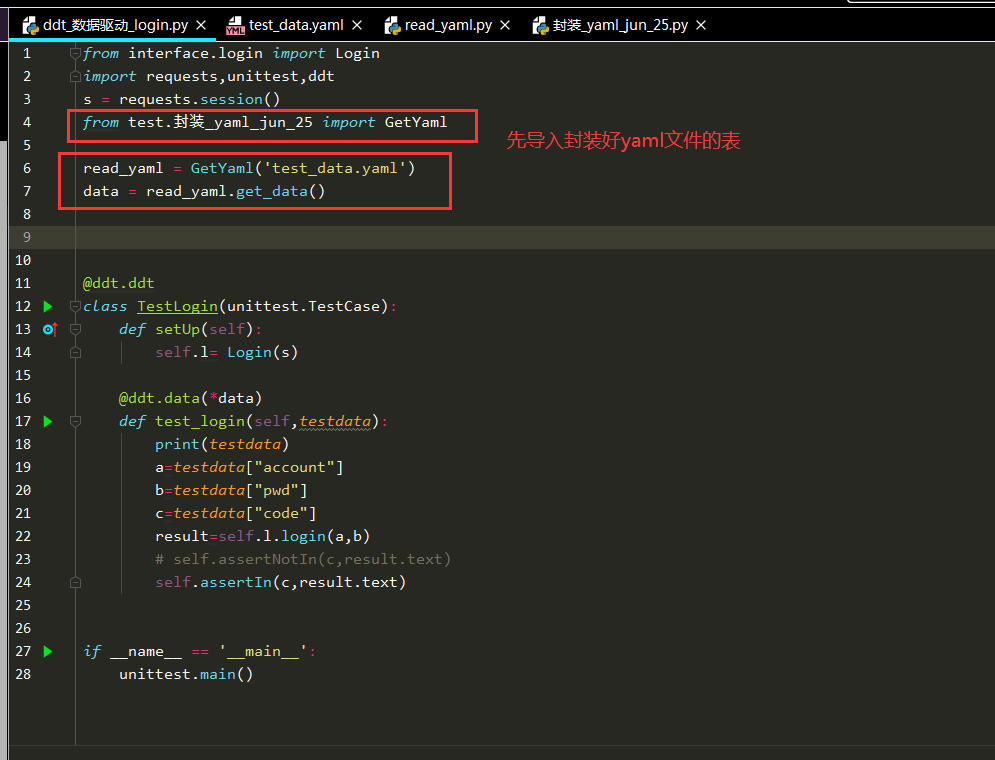Click the editor's right scrollbar area
Image resolution: width=995 pixels, height=760 pixels.
988,400
